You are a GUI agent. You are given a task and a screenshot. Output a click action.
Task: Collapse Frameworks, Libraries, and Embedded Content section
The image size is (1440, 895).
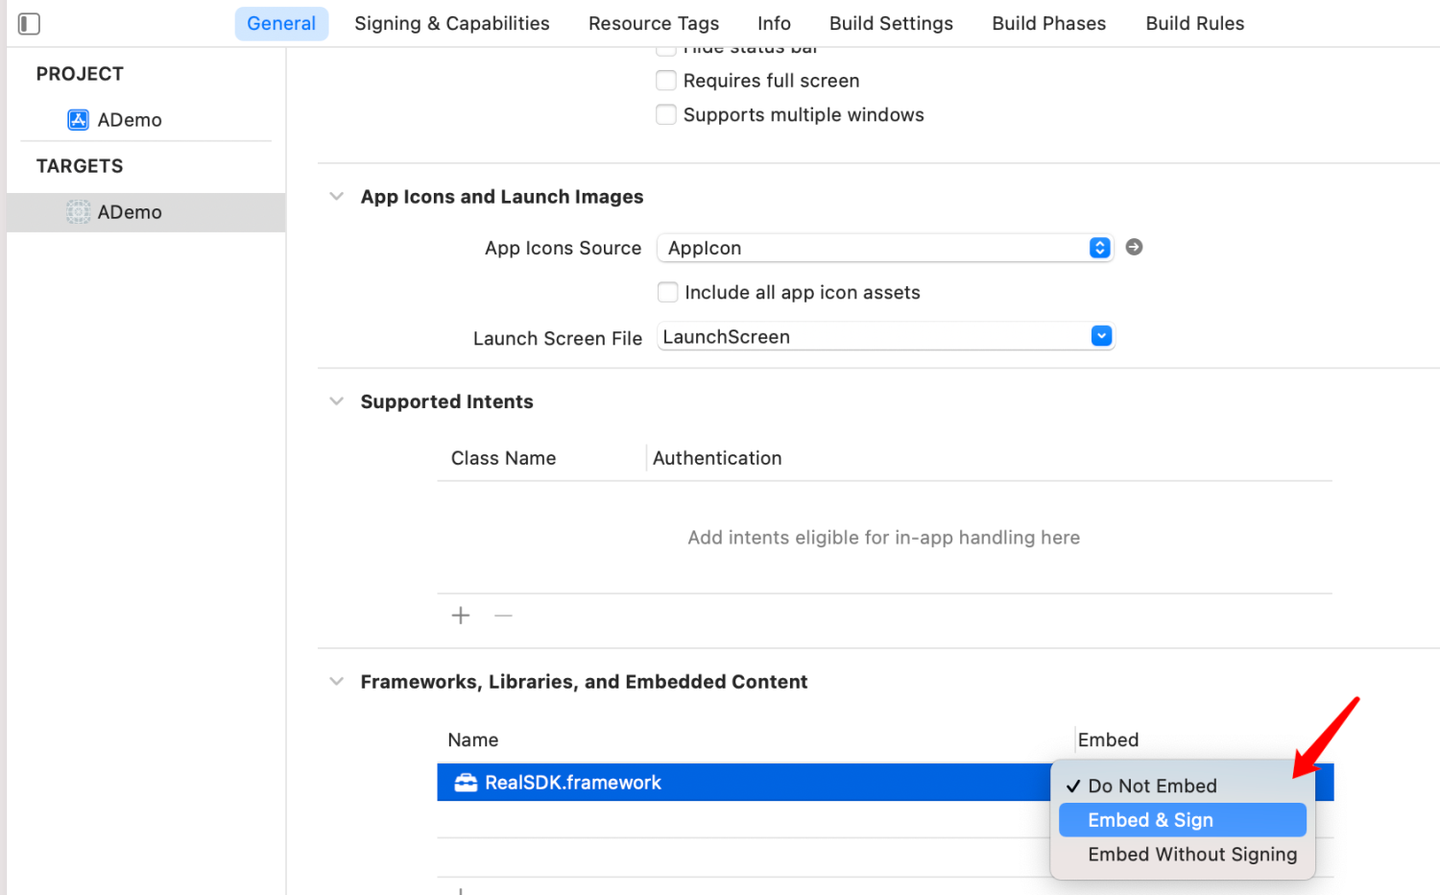(337, 682)
